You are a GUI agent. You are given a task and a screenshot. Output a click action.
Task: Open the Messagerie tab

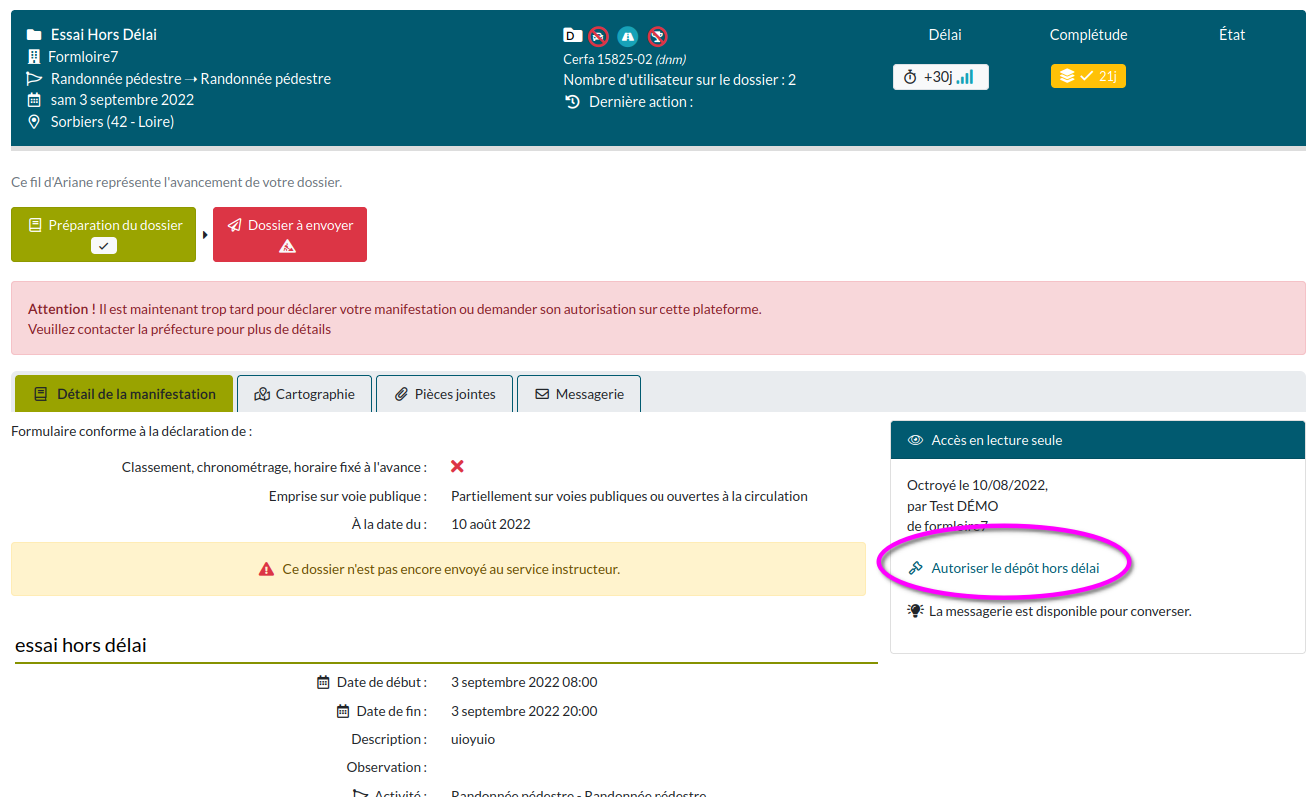(x=578, y=394)
